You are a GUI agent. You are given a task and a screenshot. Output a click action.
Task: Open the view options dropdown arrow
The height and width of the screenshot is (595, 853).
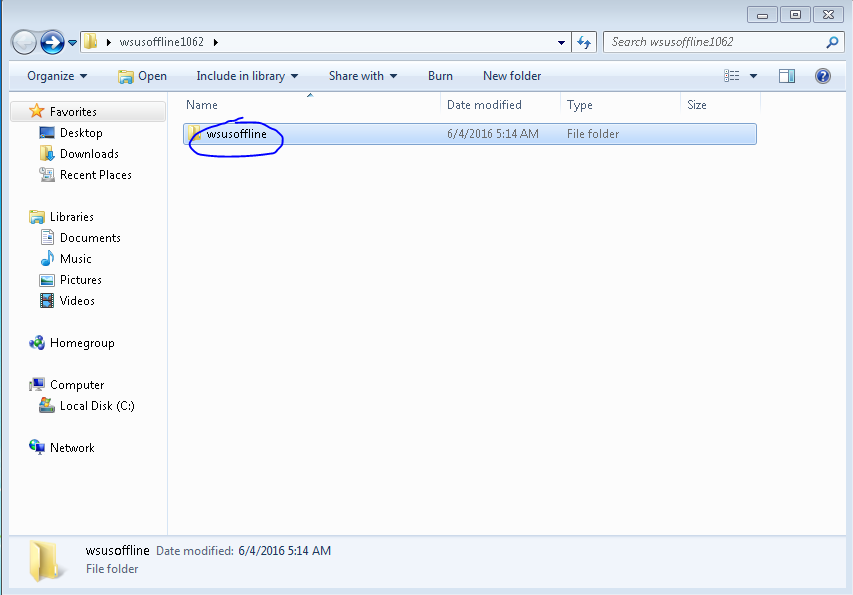click(x=753, y=76)
